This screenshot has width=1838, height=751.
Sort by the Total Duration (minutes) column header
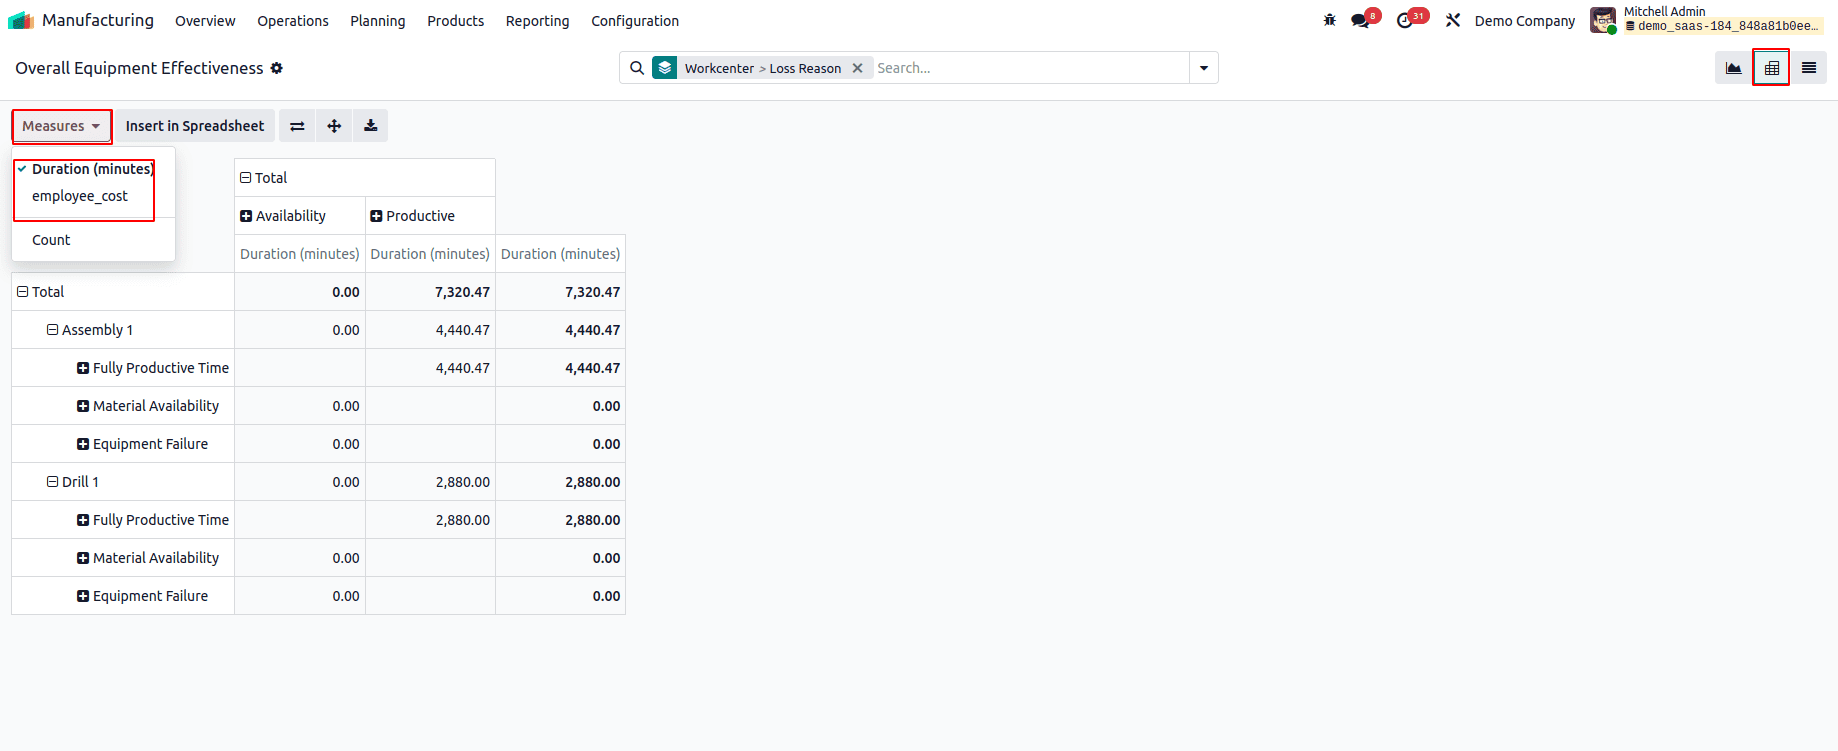coord(560,254)
